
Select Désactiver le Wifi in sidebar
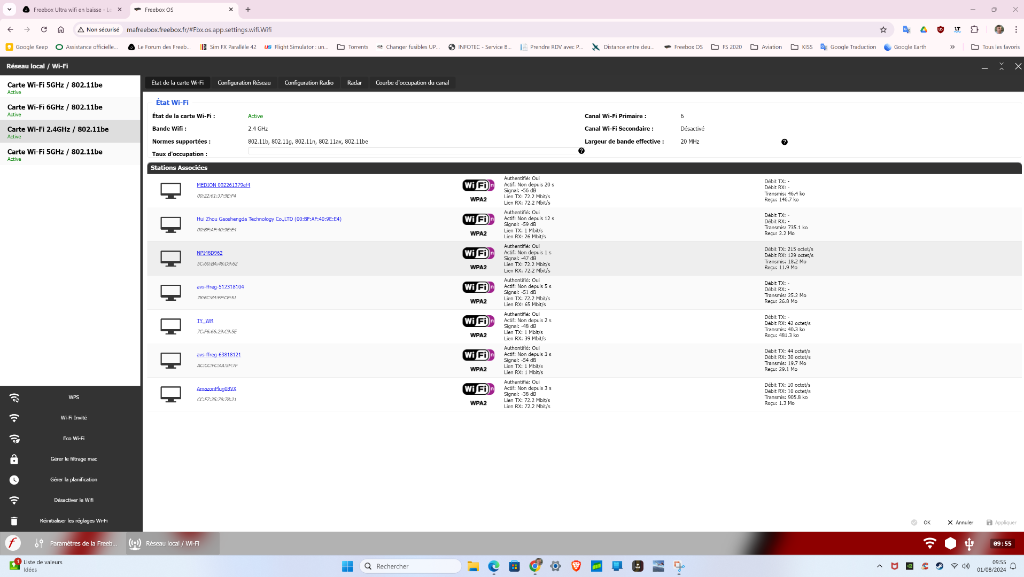tap(73, 500)
